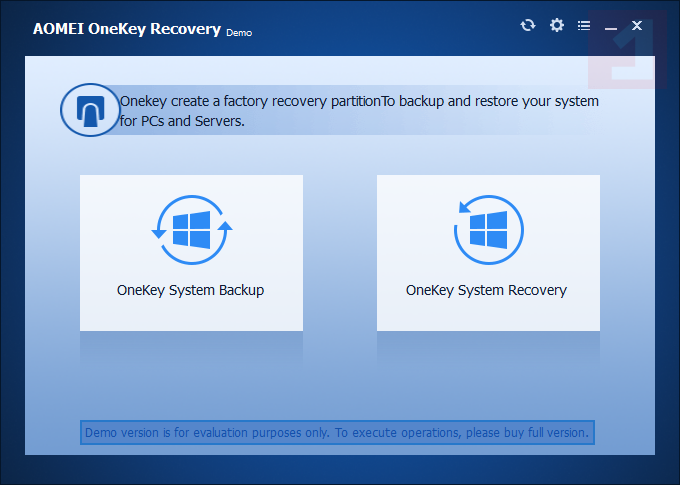The height and width of the screenshot is (485, 680).
Task: Click the OneKey System Backup Windows icon
Action: tap(192, 230)
